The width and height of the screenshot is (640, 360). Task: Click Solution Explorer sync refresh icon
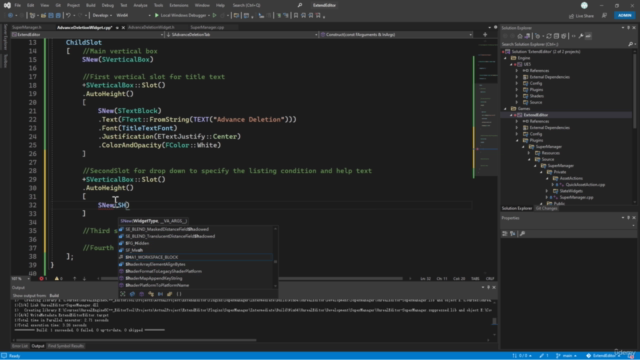549,36
